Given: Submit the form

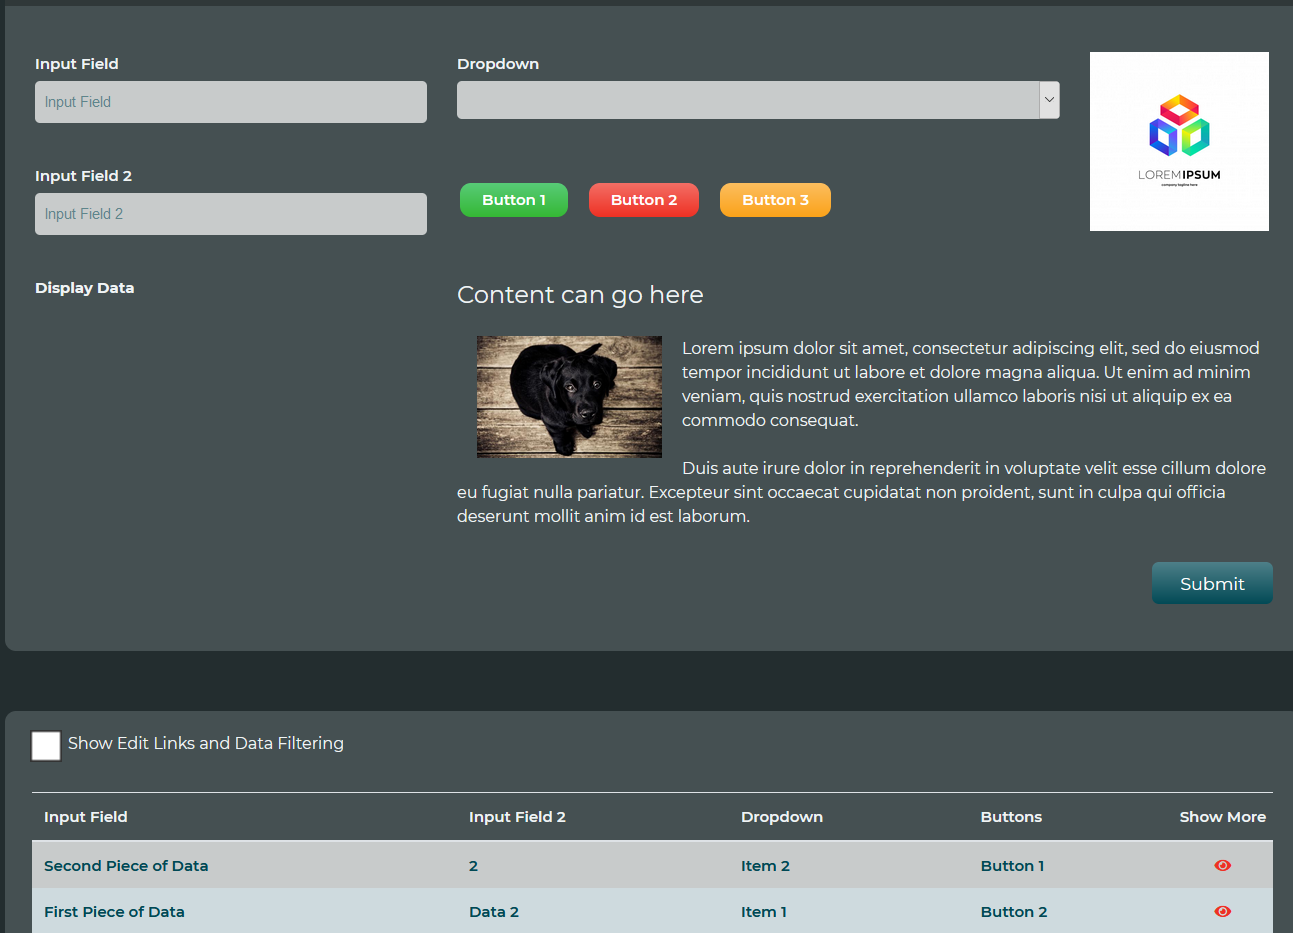Looking at the screenshot, I should 1212,583.
